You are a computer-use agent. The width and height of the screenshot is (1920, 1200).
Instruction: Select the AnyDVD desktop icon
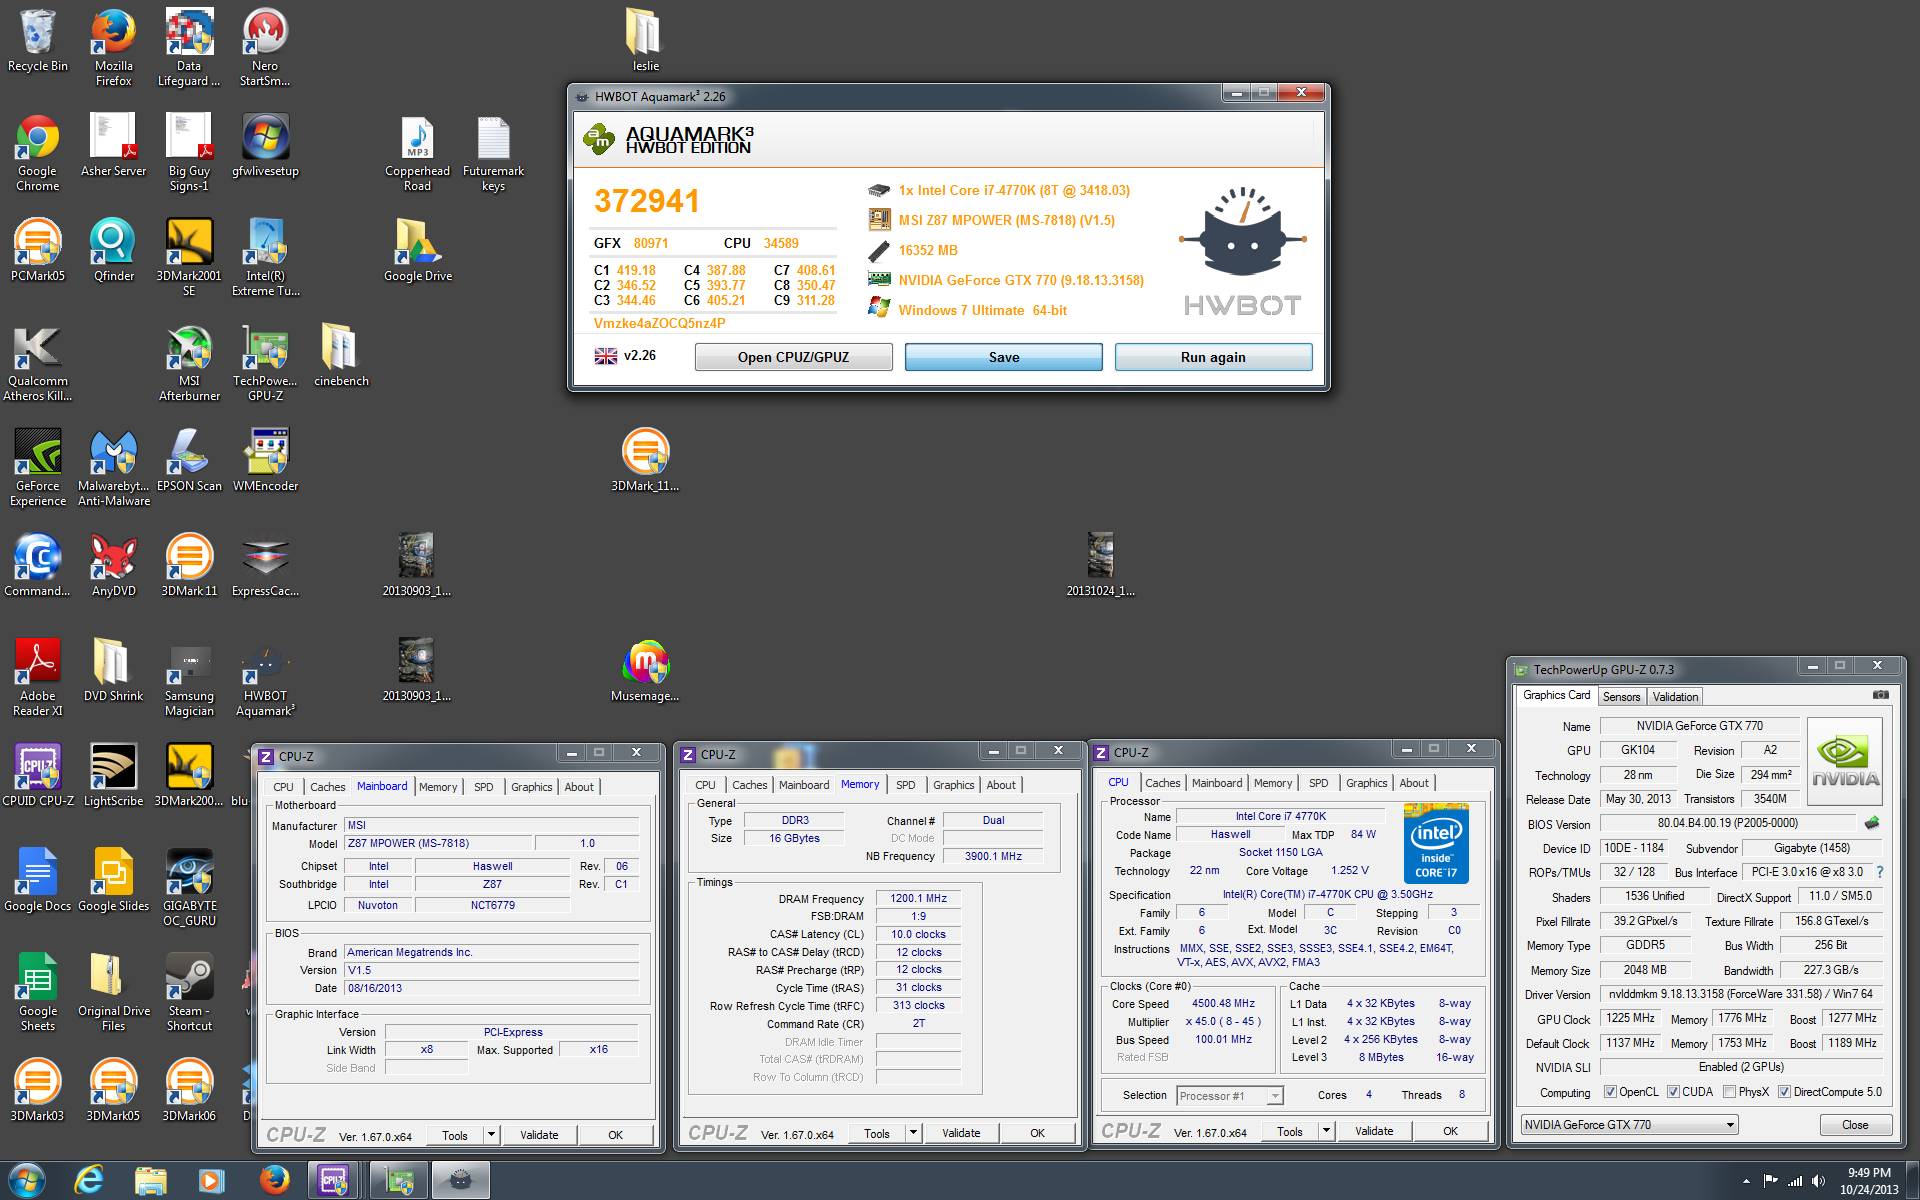[113, 565]
